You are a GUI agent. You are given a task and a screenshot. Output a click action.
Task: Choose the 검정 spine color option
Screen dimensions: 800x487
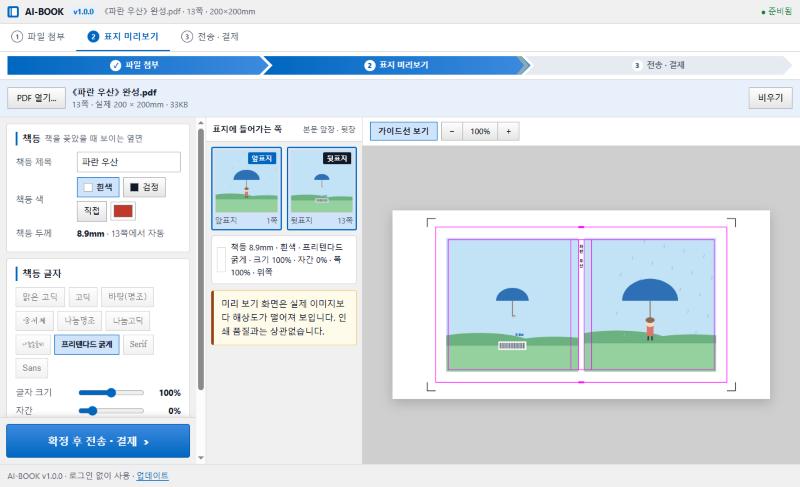tap(144, 187)
